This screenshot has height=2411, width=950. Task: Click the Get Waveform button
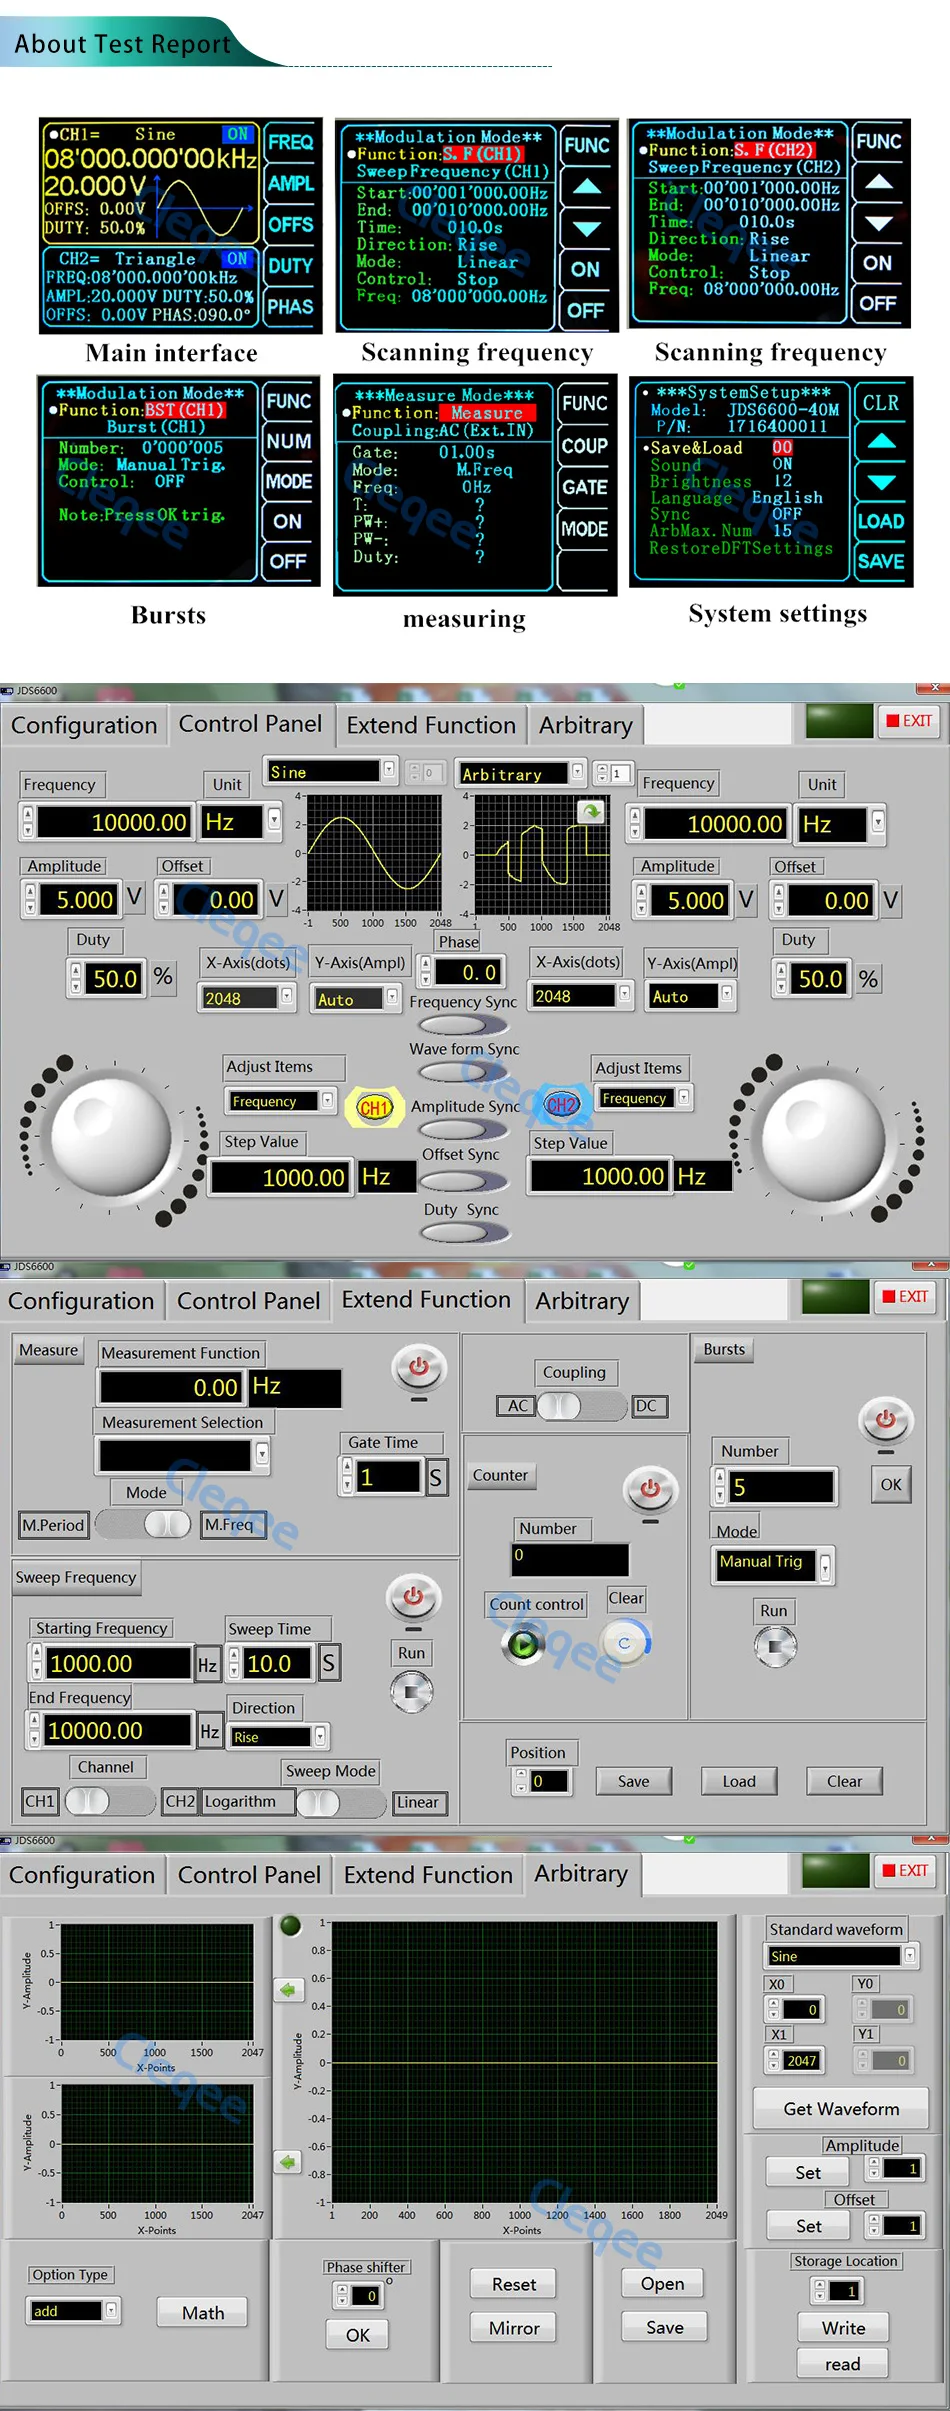(x=840, y=2108)
